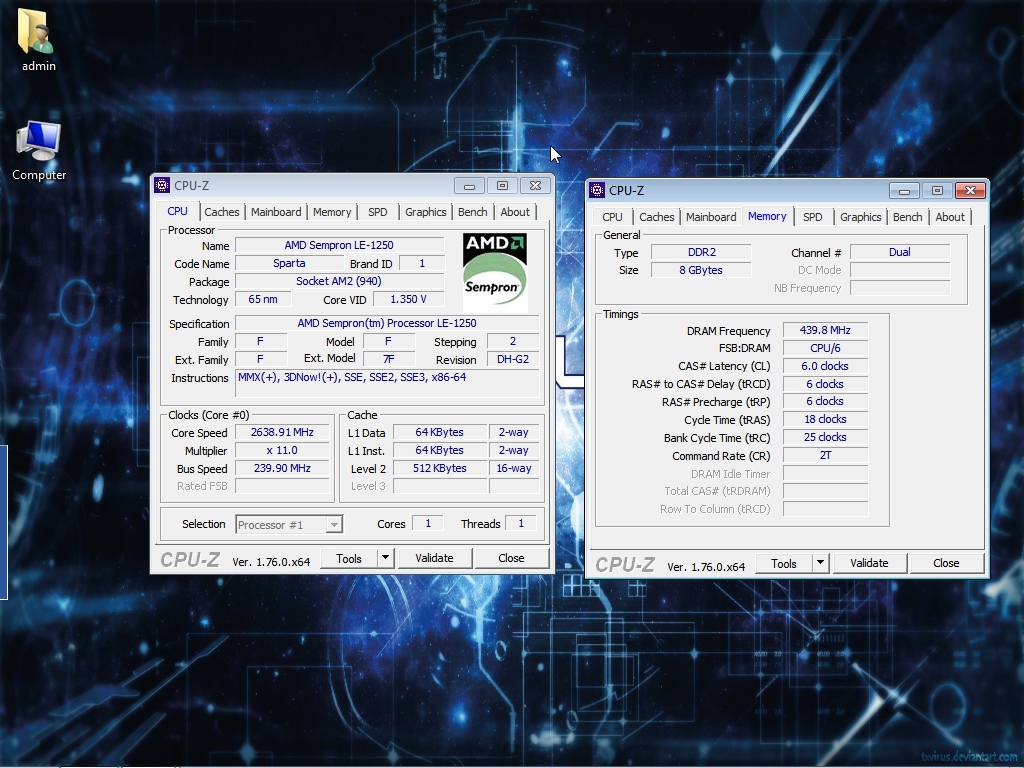Click the Instructions field listing MMX(+), 3DNow!

pyautogui.click(x=387, y=383)
